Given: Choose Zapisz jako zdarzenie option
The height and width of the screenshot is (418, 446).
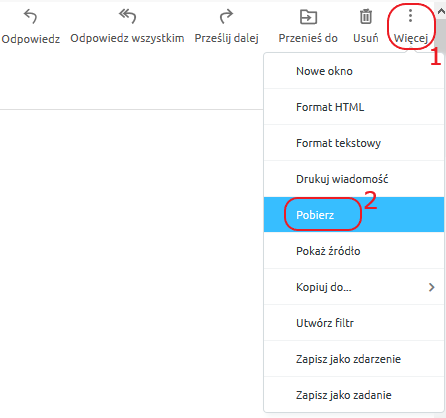Looking at the screenshot, I should 354,359.
